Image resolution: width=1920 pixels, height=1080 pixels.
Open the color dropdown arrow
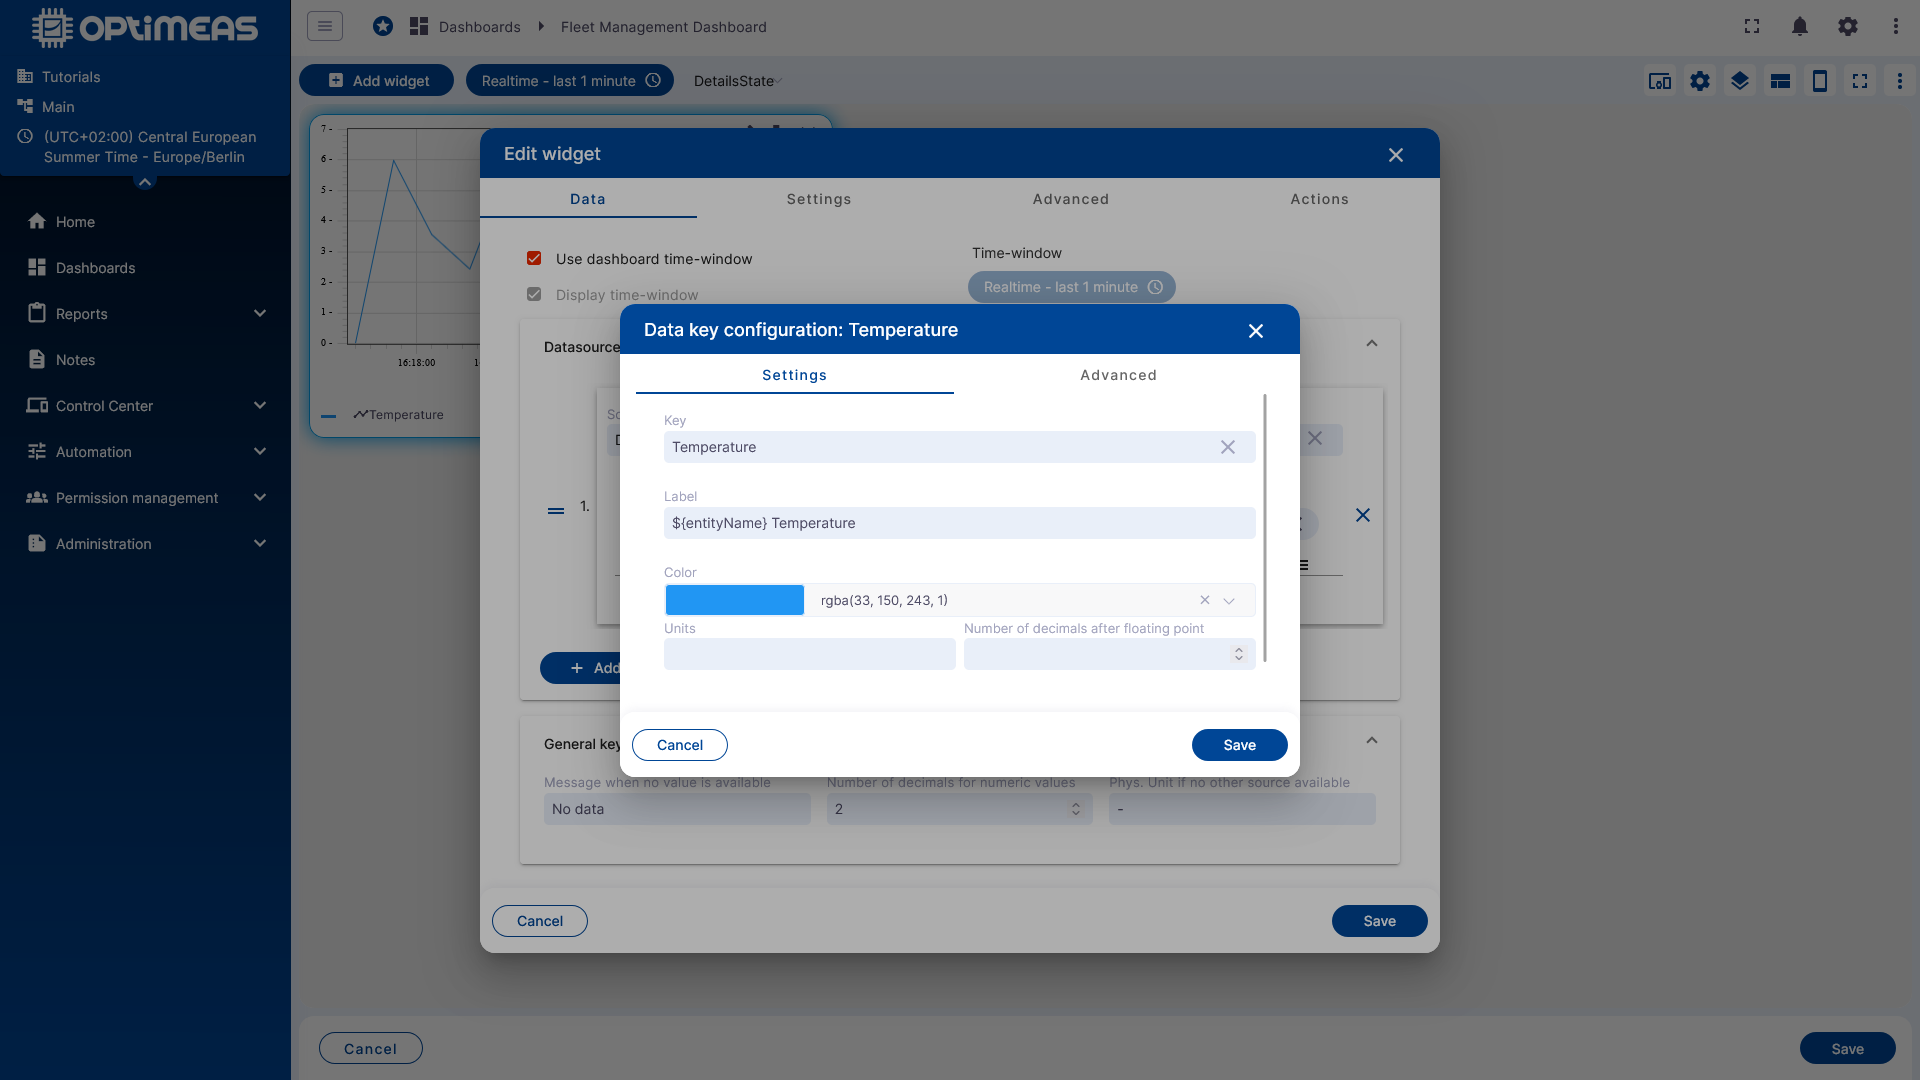1229,600
